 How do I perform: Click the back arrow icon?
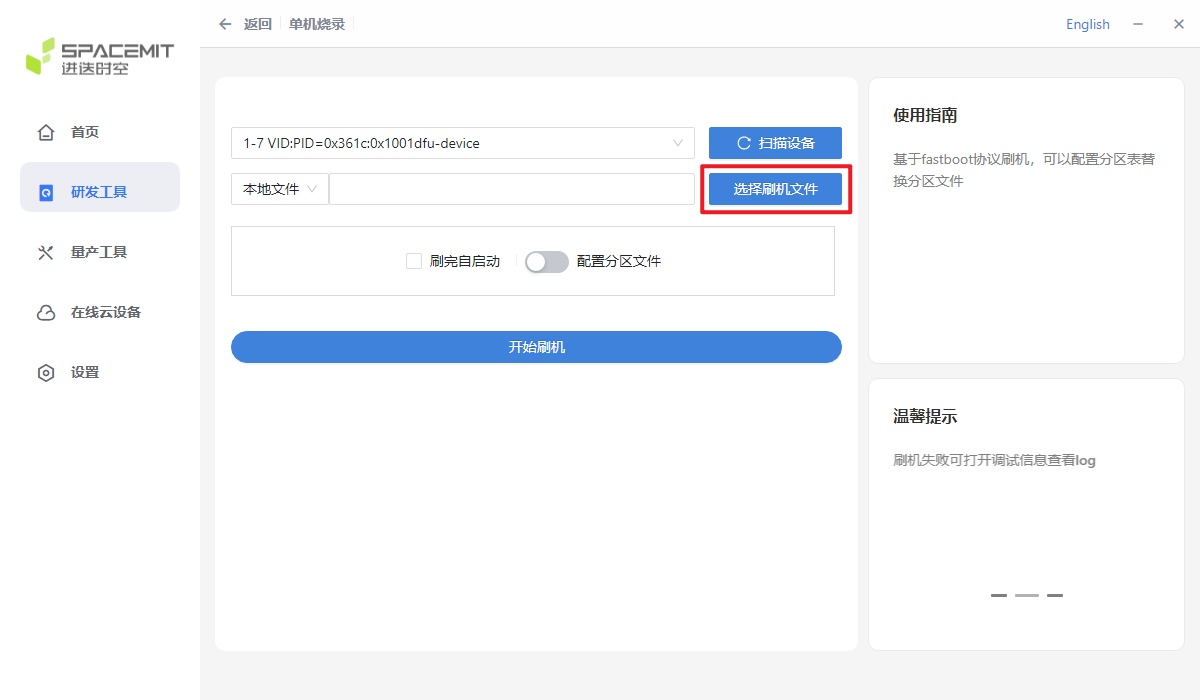point(225,24)
